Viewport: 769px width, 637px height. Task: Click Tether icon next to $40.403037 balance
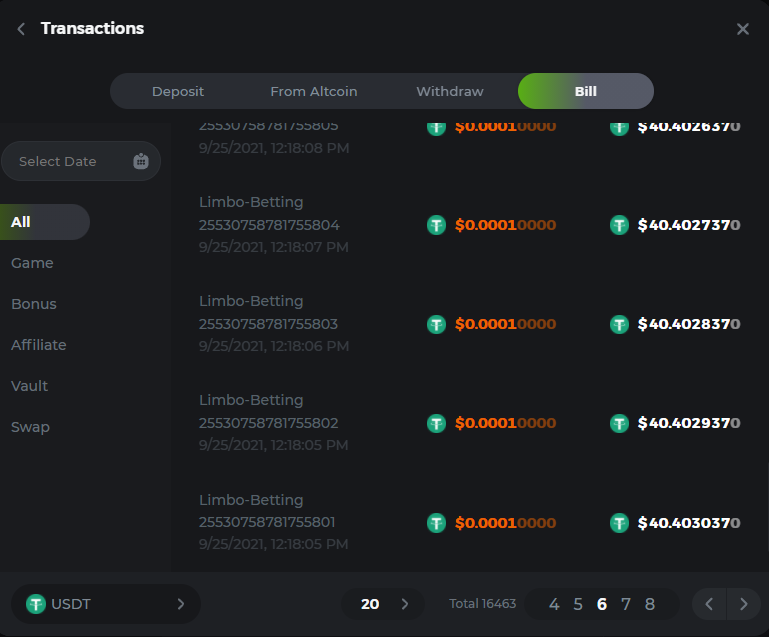tap(620, 523)
